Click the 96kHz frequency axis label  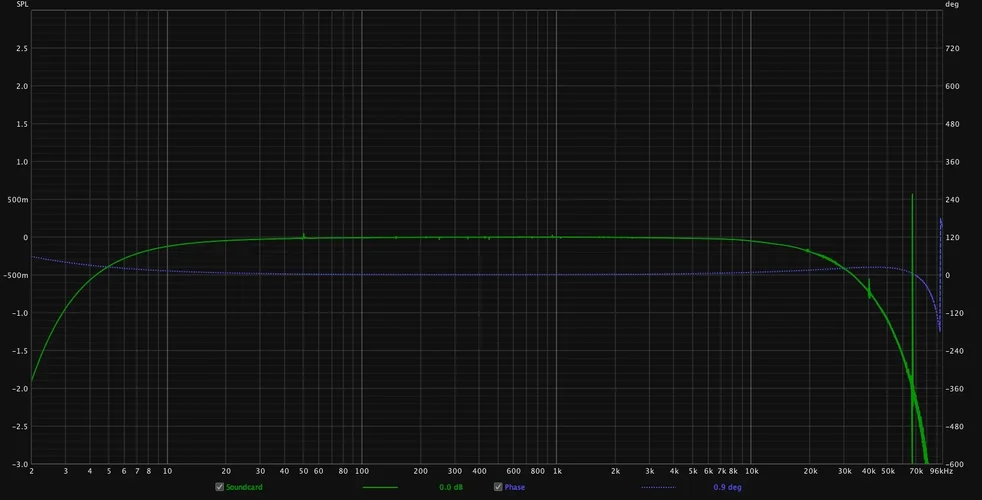pos(941,471)
